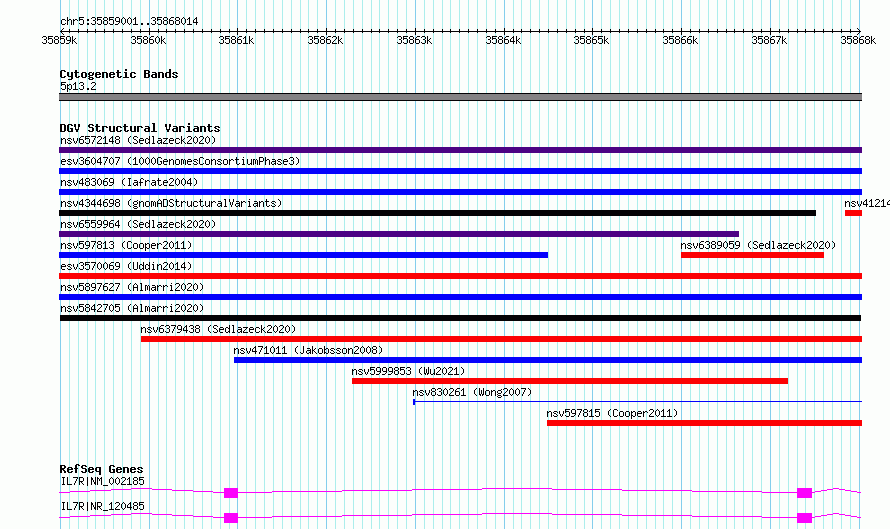
Task: Click the nsv6389059 (Sedlazeck2020) red bar
Action: (x=752, y=255)
